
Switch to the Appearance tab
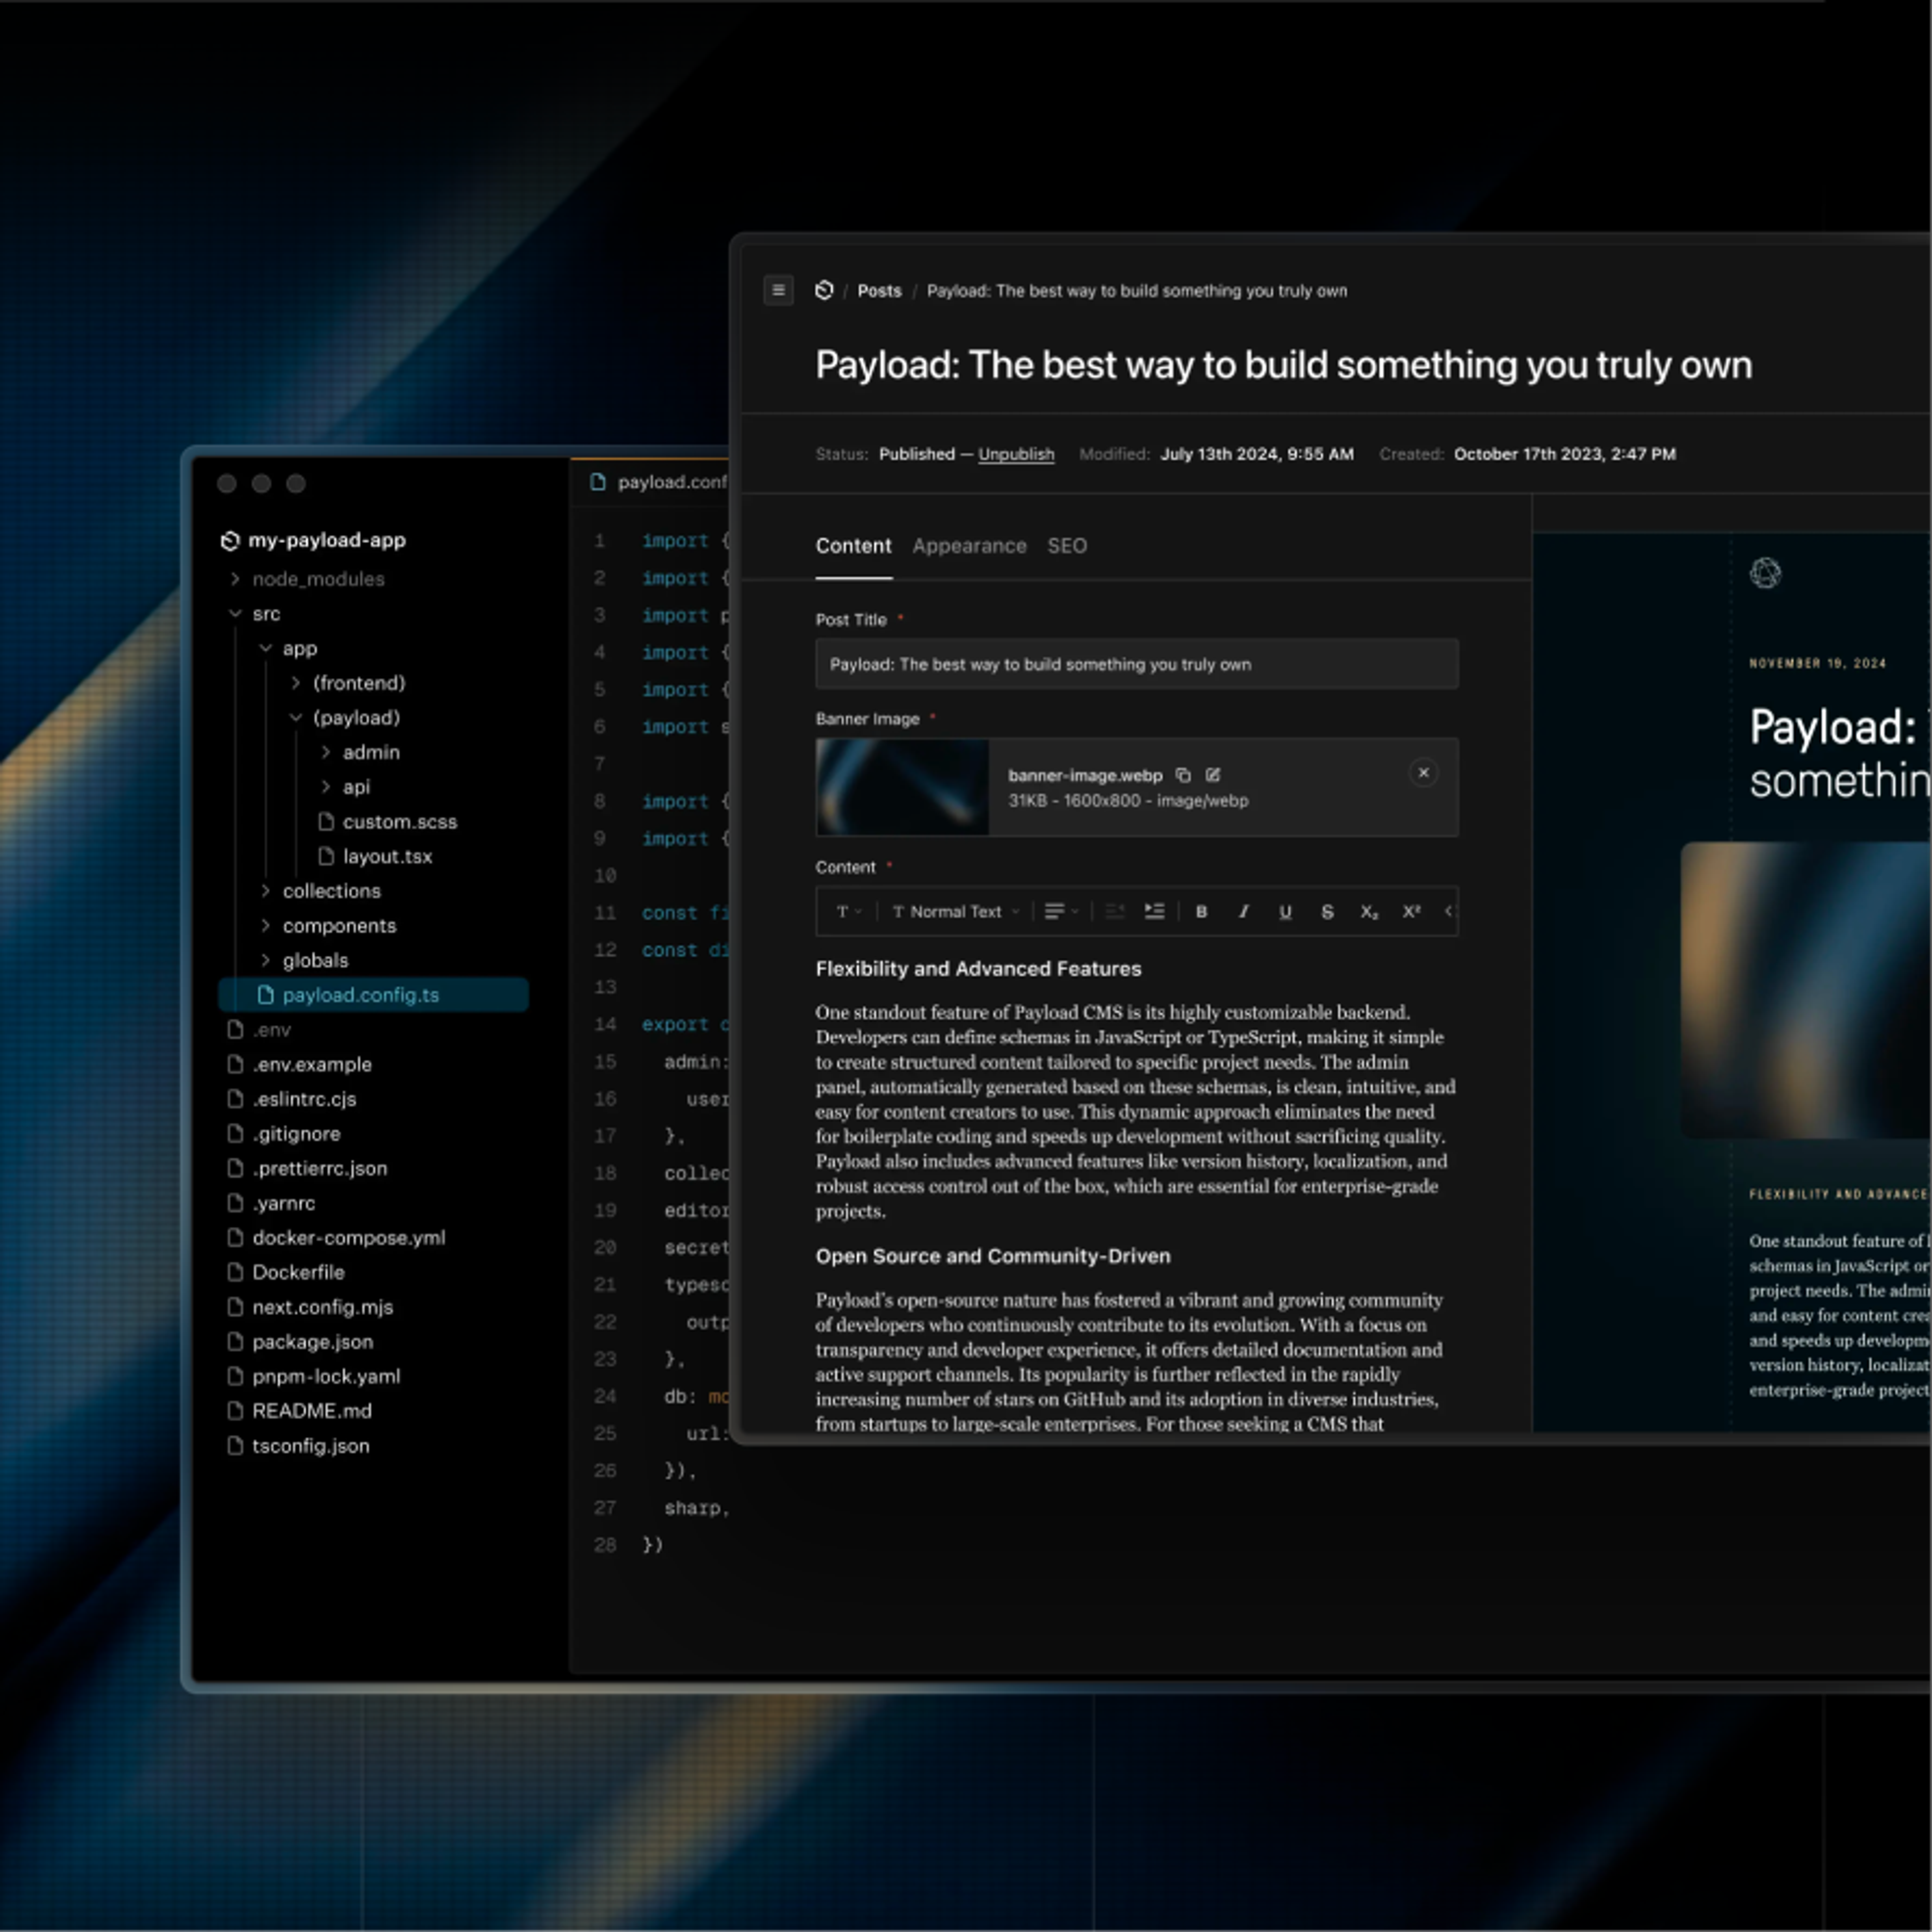tap(969, 546)
